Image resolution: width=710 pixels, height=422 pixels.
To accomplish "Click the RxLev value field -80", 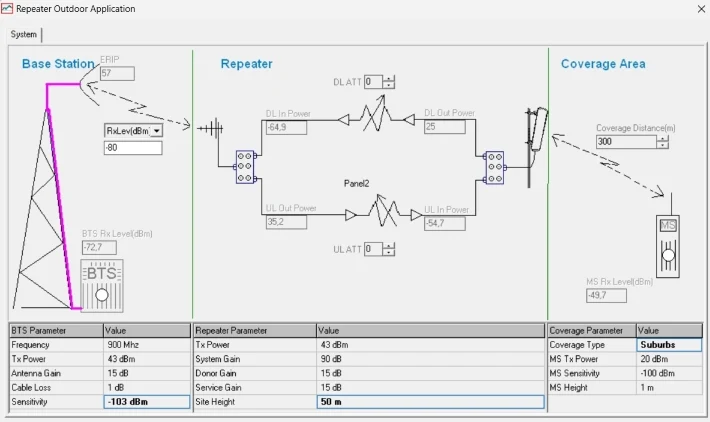I will [133, 148].
